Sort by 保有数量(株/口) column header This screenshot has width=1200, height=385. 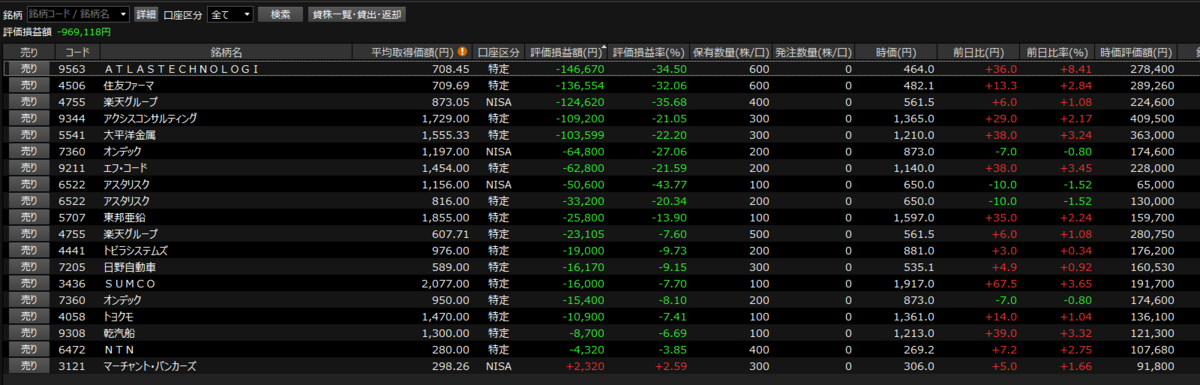coord(730,51)
